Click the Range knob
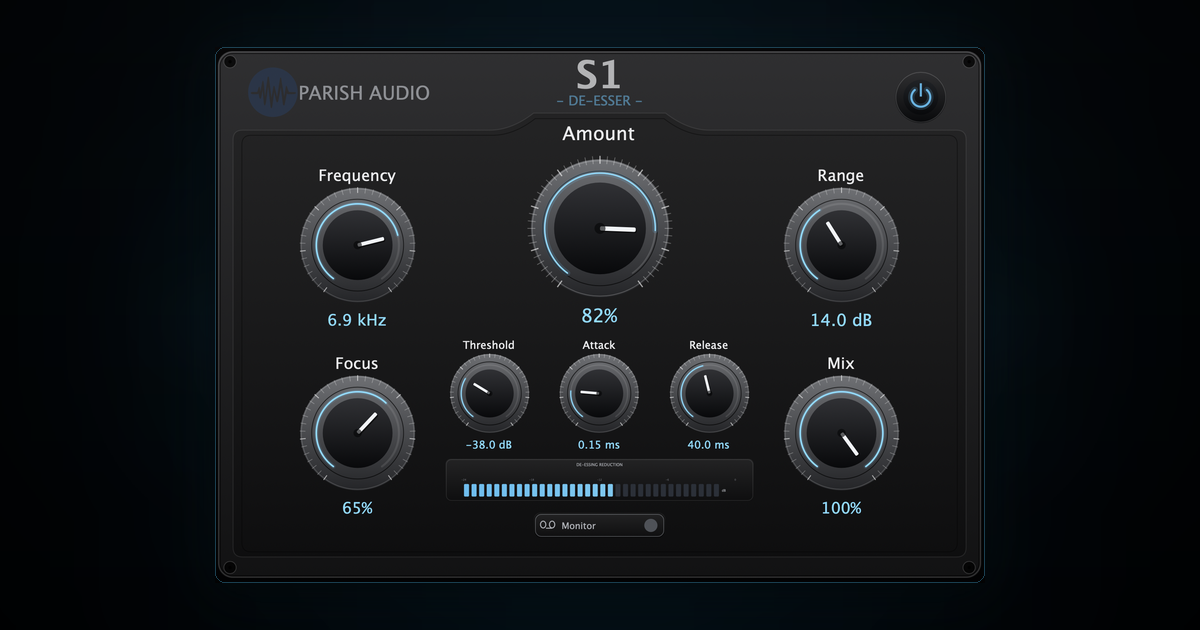The width and height of the screenshot is (1200, 630). coord(841,245)
